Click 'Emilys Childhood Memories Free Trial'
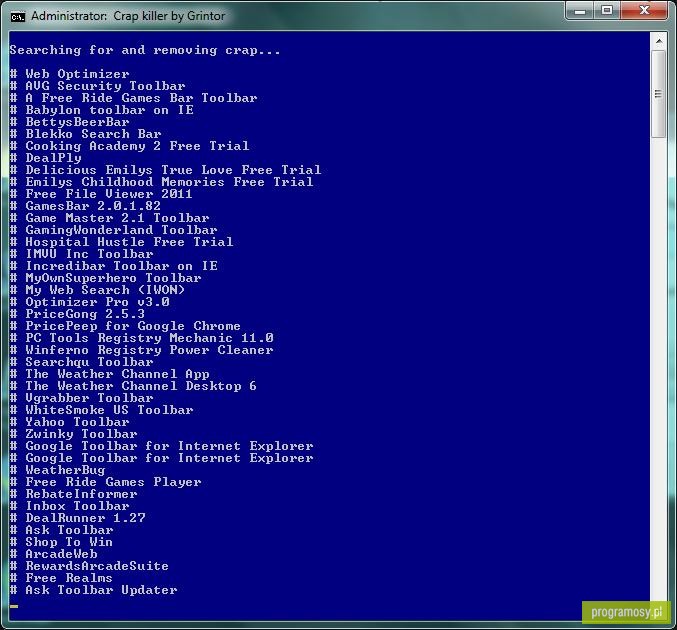677x630 pixels. click(161, 182)
